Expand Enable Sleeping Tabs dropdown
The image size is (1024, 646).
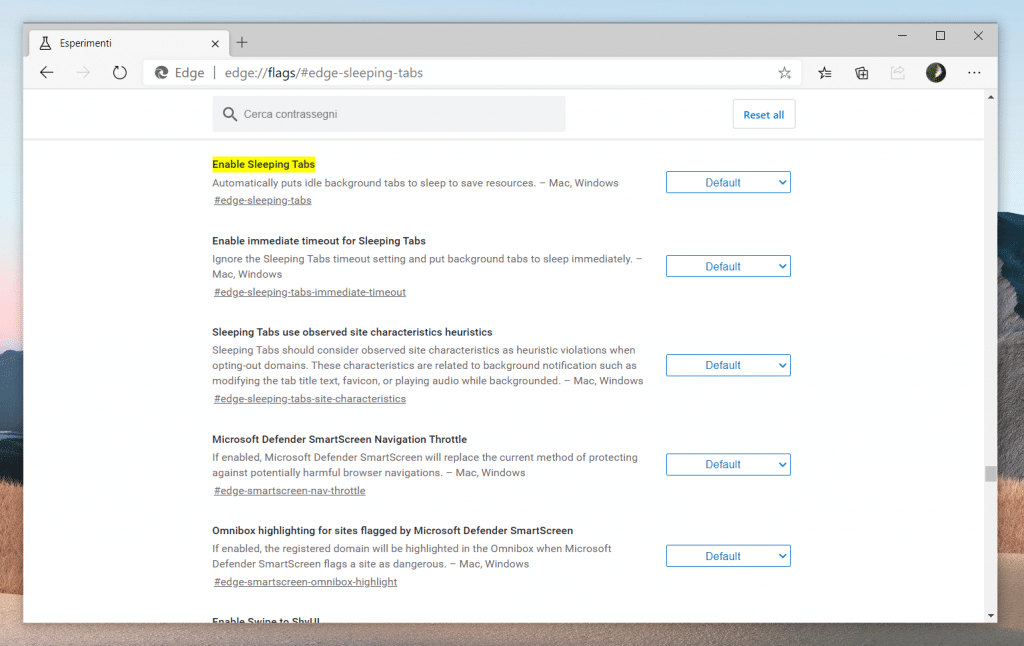point(728,183)
